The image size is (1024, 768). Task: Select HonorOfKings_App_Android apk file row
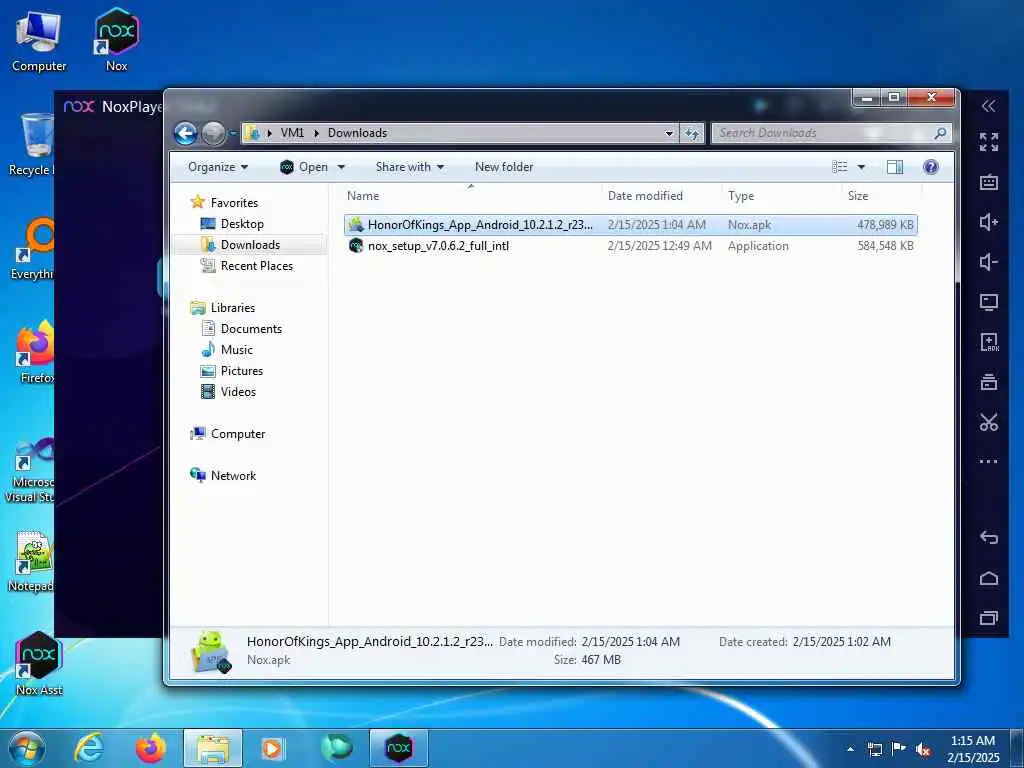click(x=631, y=225)
